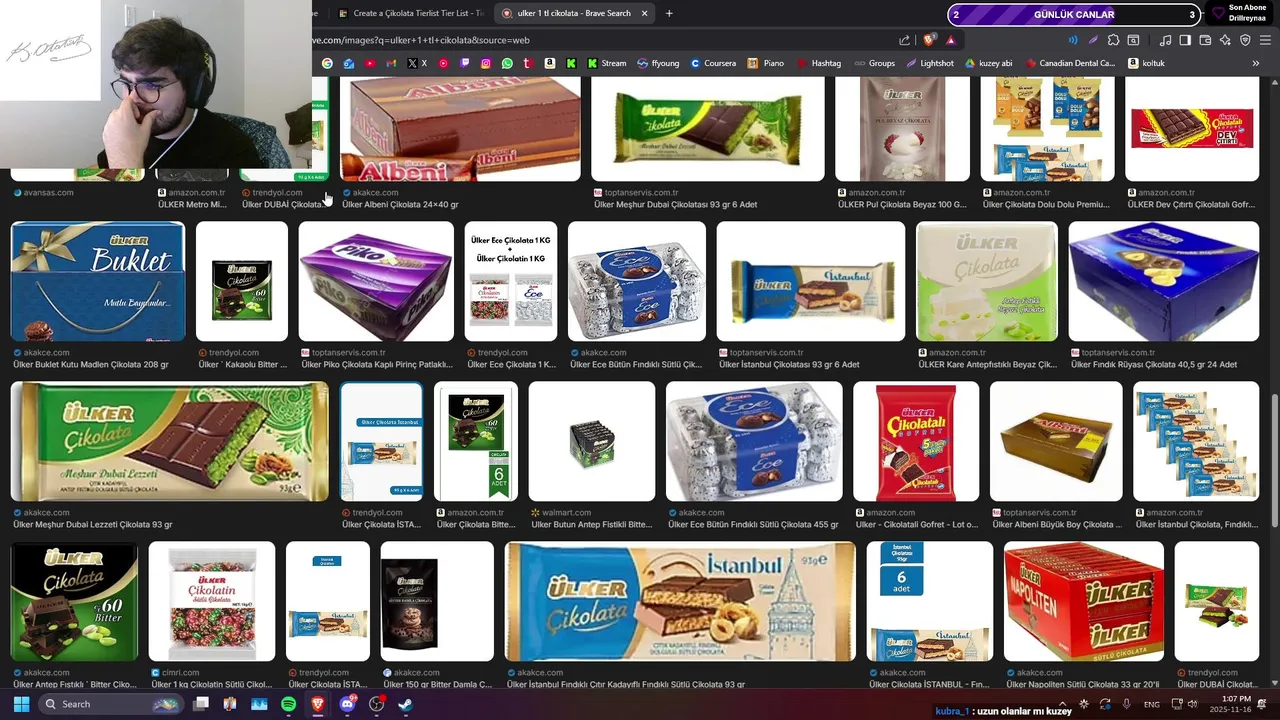The image size is (1280, 720).
Task: Click the Windows taskbar Search box
Action: point(110,704)
